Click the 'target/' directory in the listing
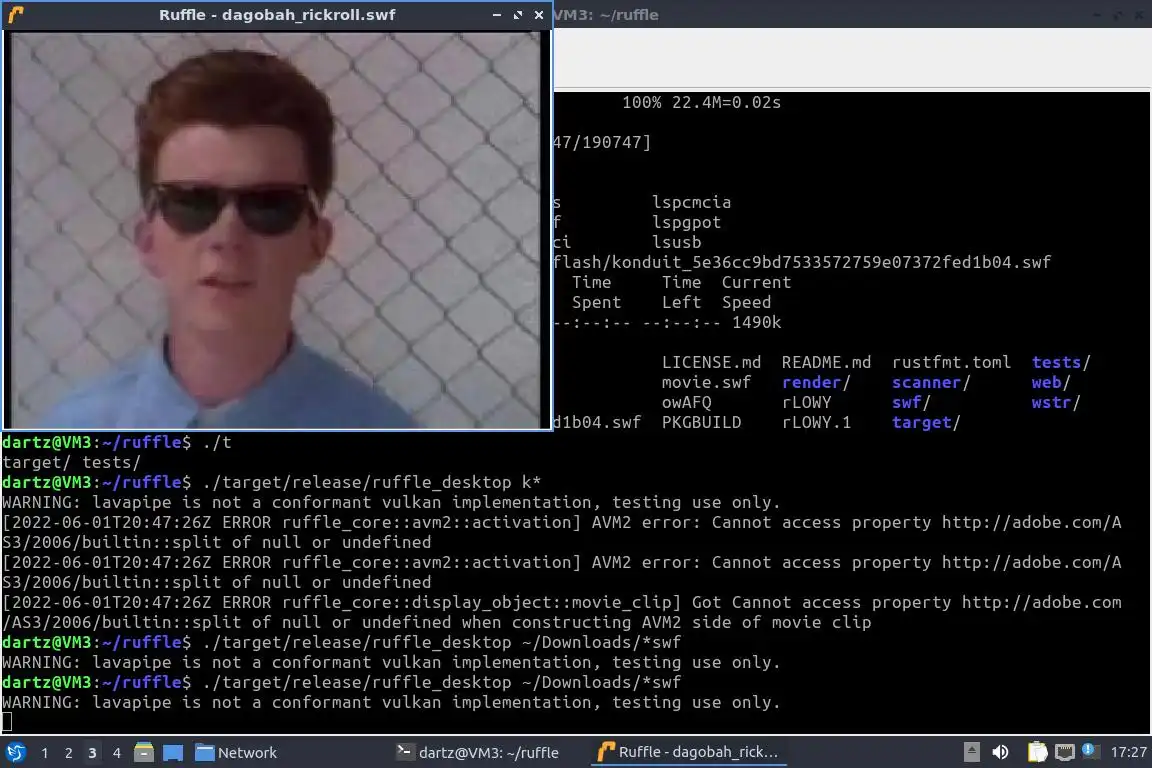 click(x=926, y=423)
